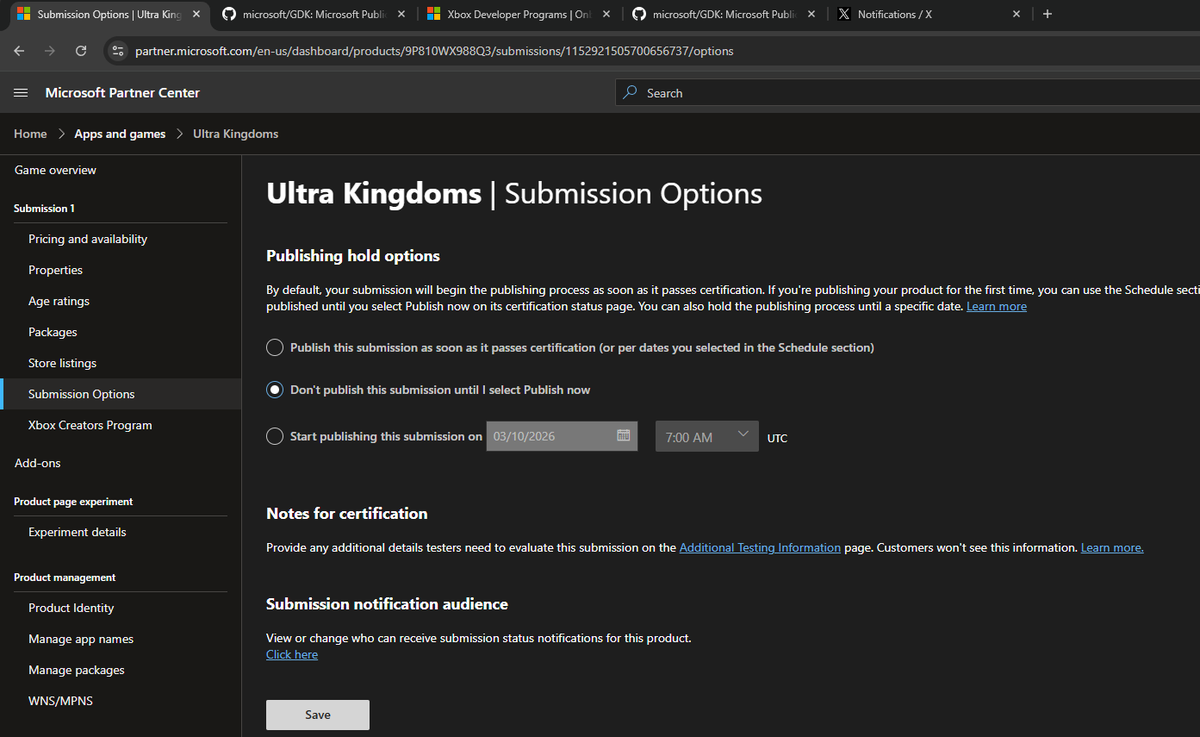Click the Submission 1 sidebar heading
The width and height of the screenshot is (1200, 737).
(x=44, y=208)
